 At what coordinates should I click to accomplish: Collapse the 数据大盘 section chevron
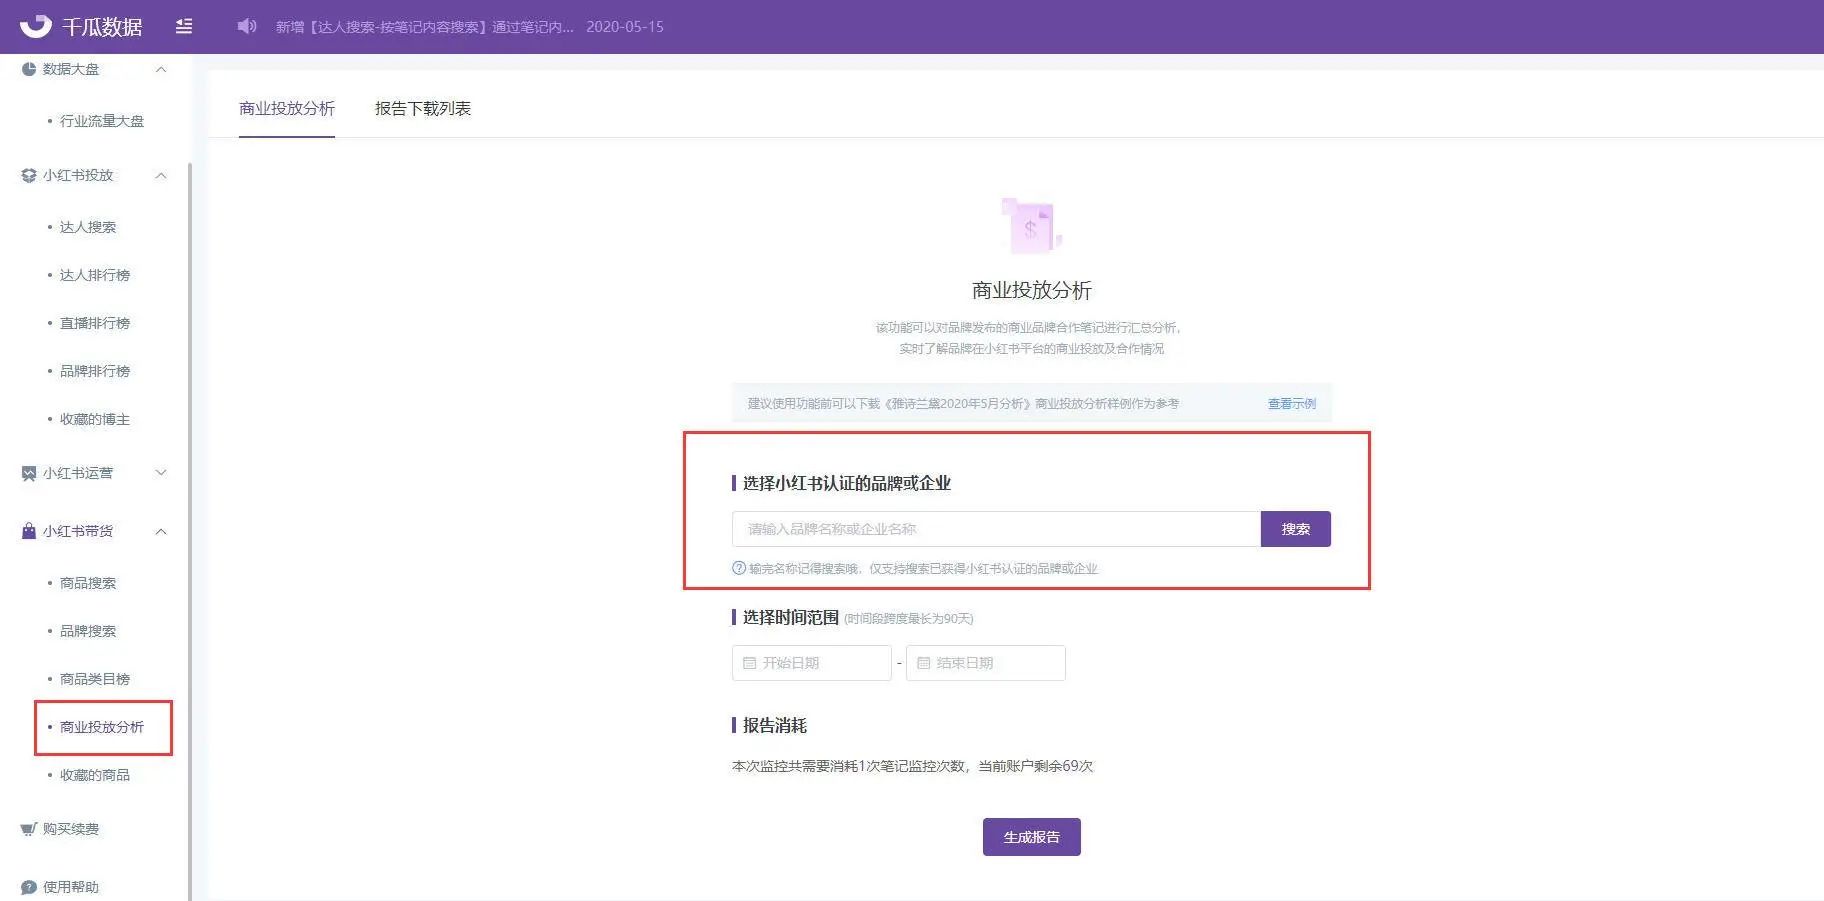point(161,69)
